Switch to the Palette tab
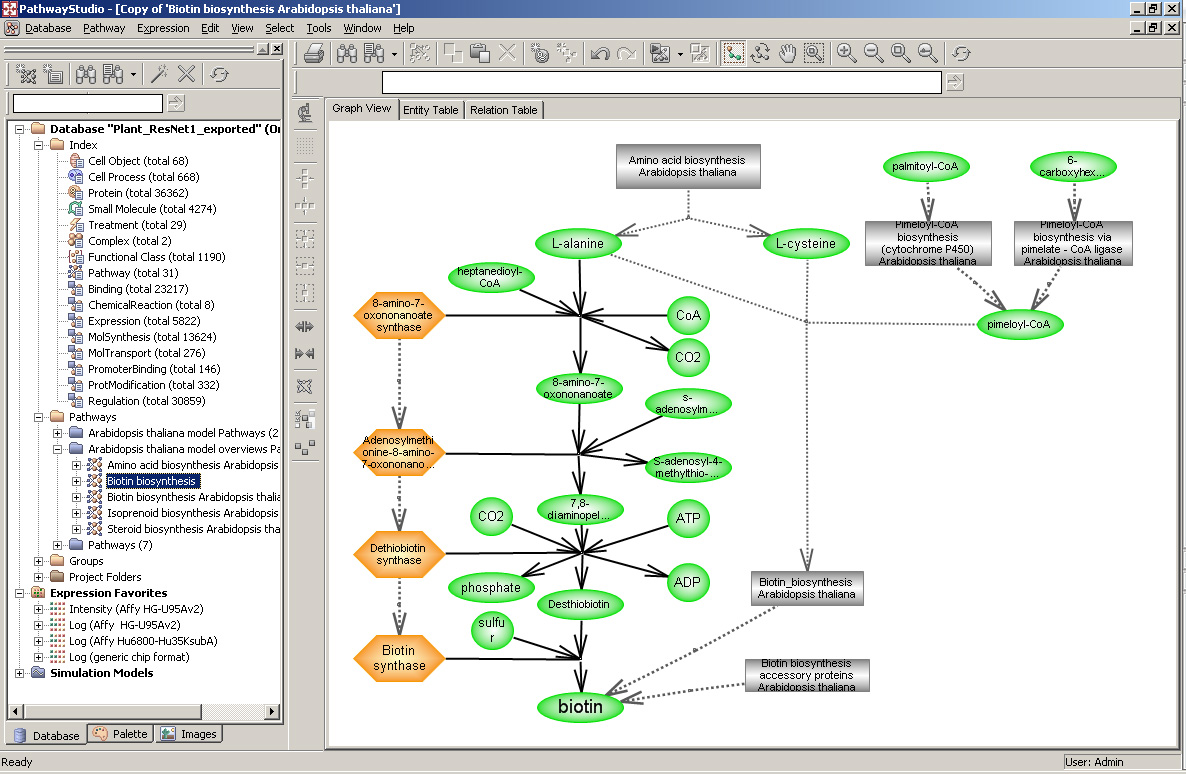The width and height of the screenshot is (1186, 774). pyautogui.click(x=120, y=734)
